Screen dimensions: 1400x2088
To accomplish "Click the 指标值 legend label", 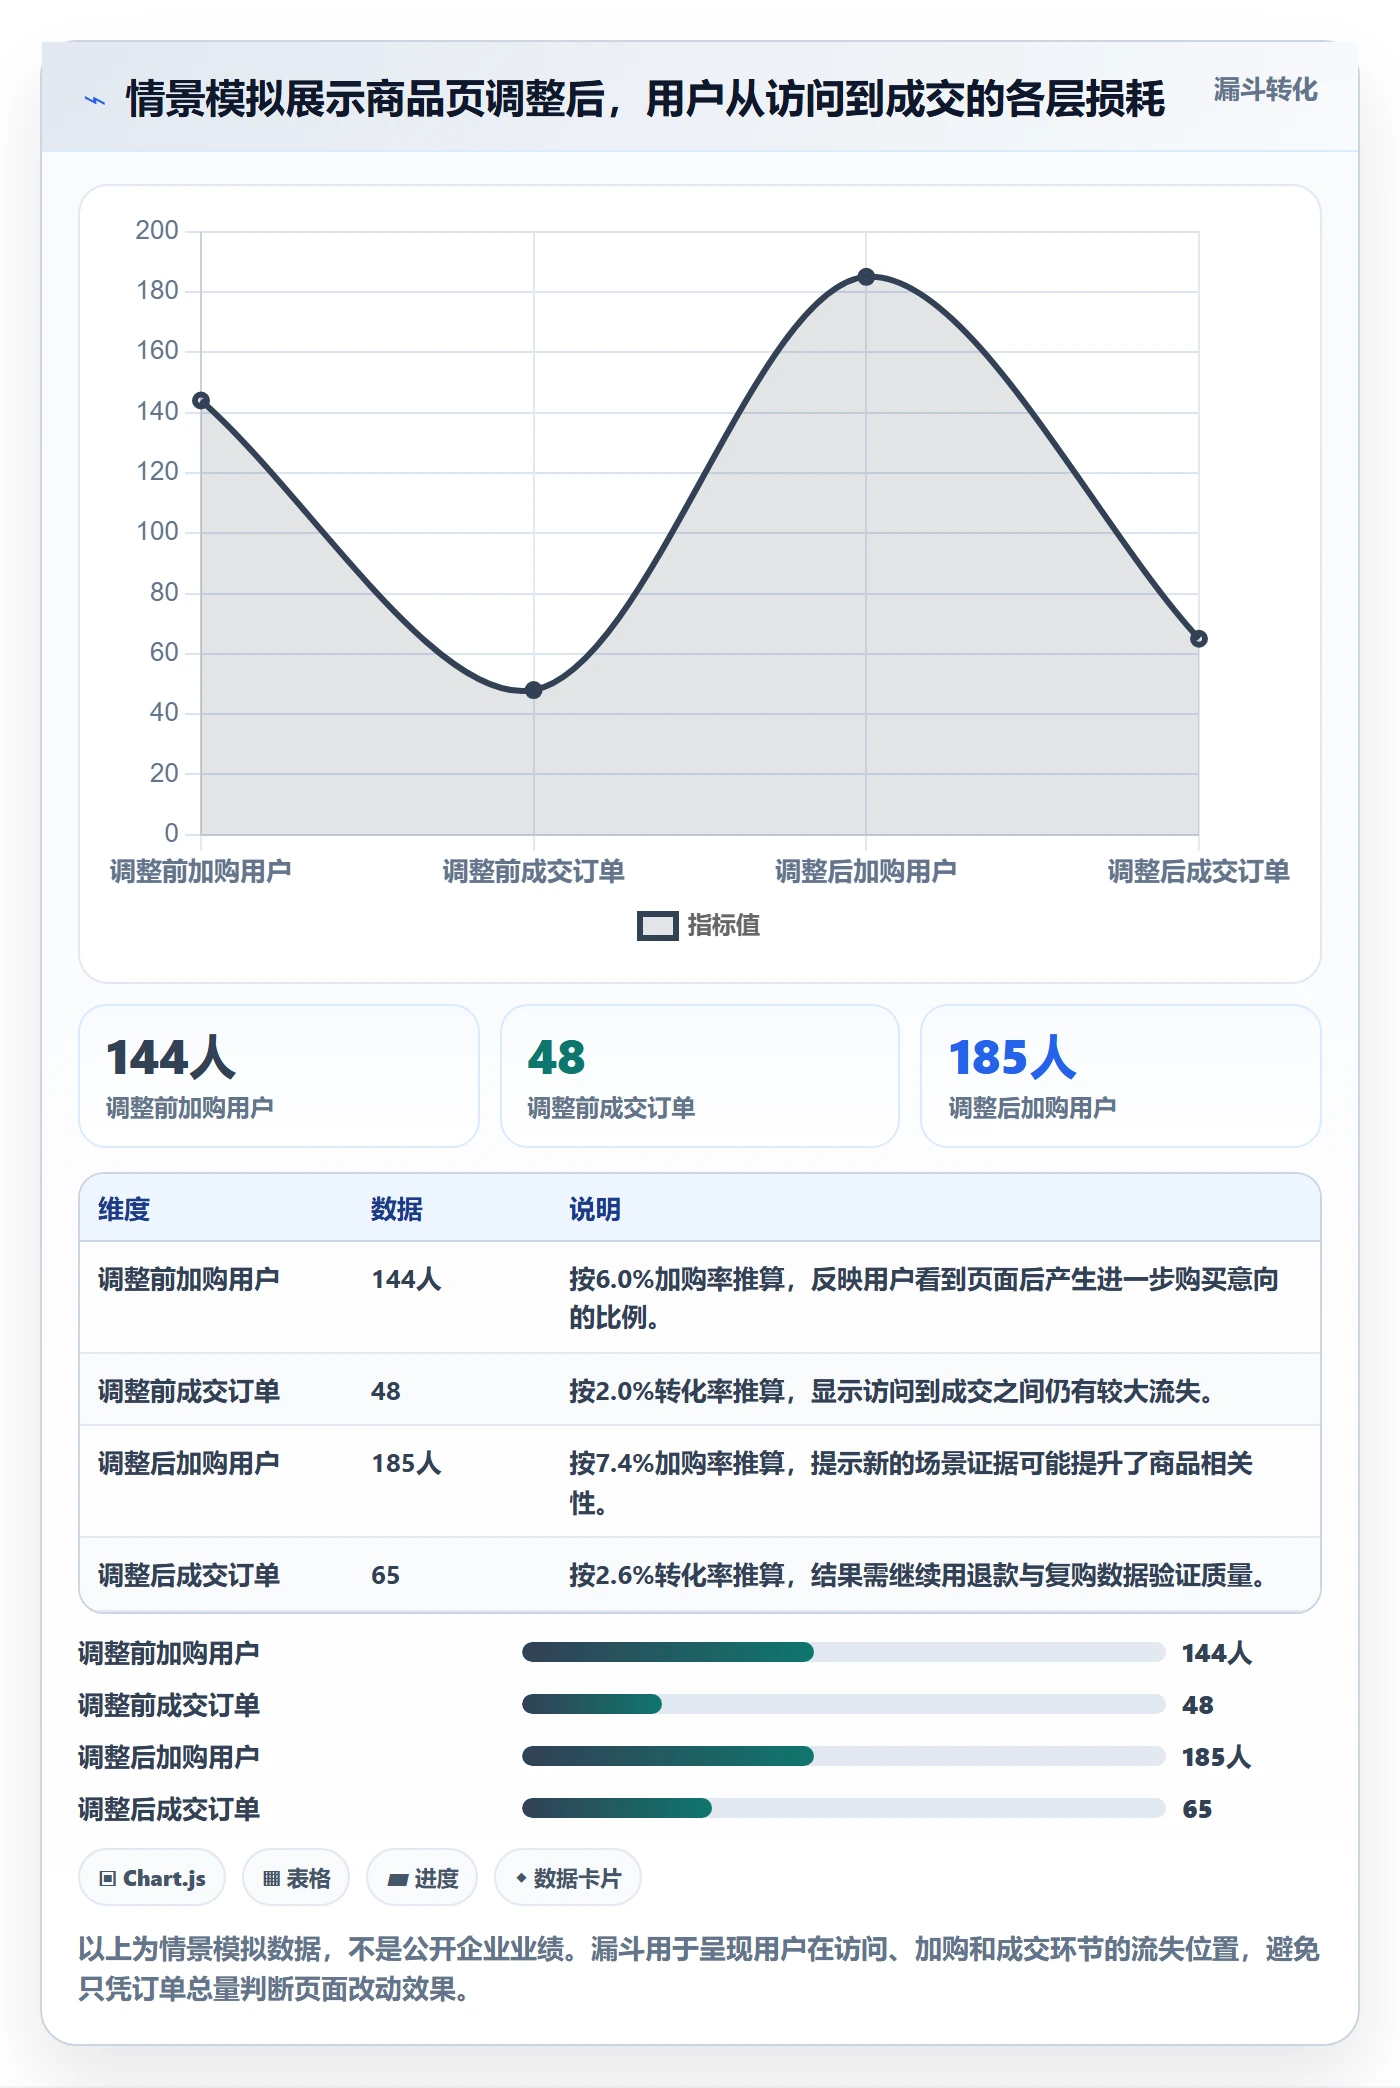I will (723, 926).
